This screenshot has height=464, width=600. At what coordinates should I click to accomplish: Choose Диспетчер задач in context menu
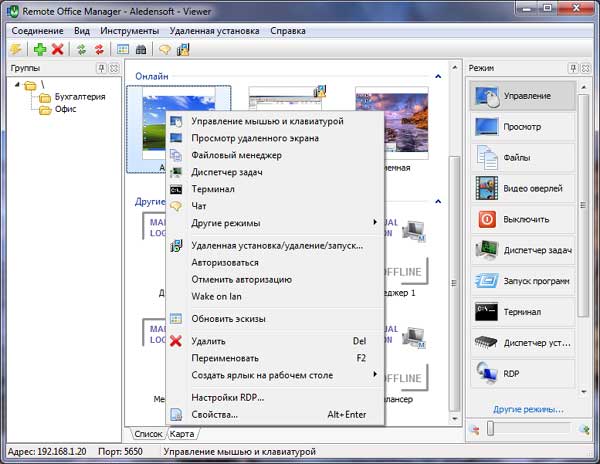tap(275, 172)
